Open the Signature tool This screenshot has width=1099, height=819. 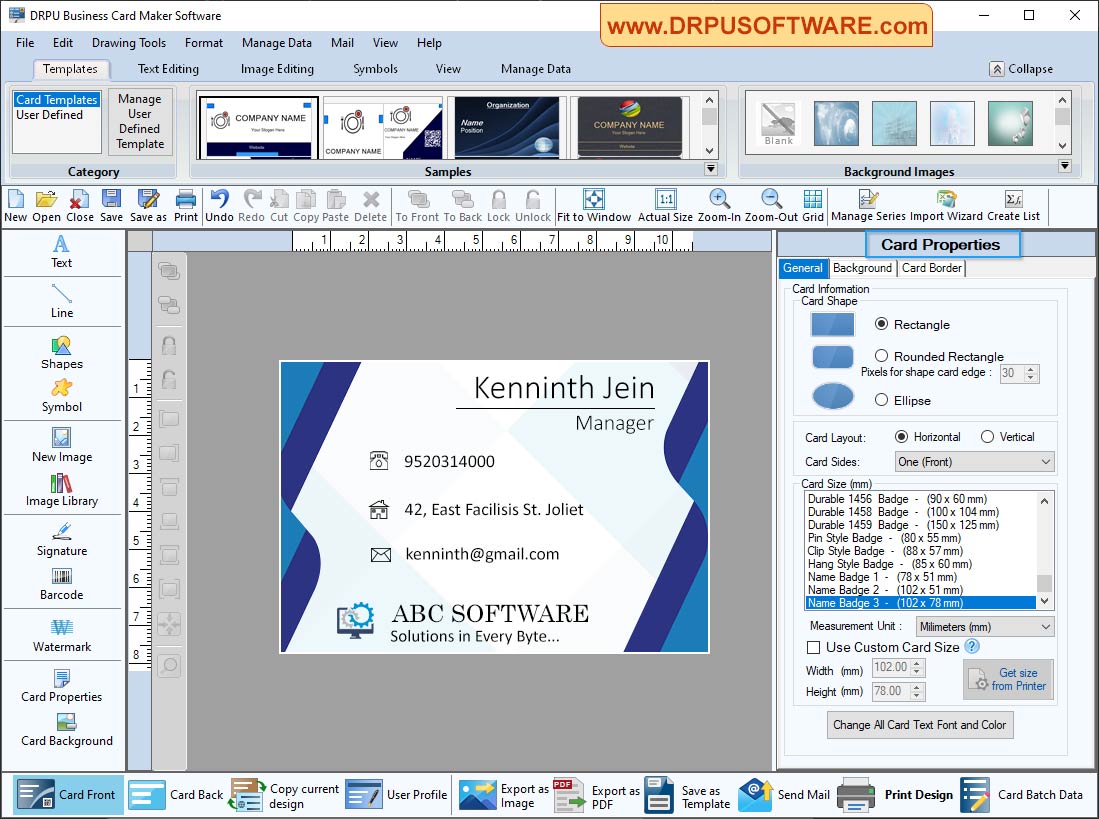[x=61, y=540]
